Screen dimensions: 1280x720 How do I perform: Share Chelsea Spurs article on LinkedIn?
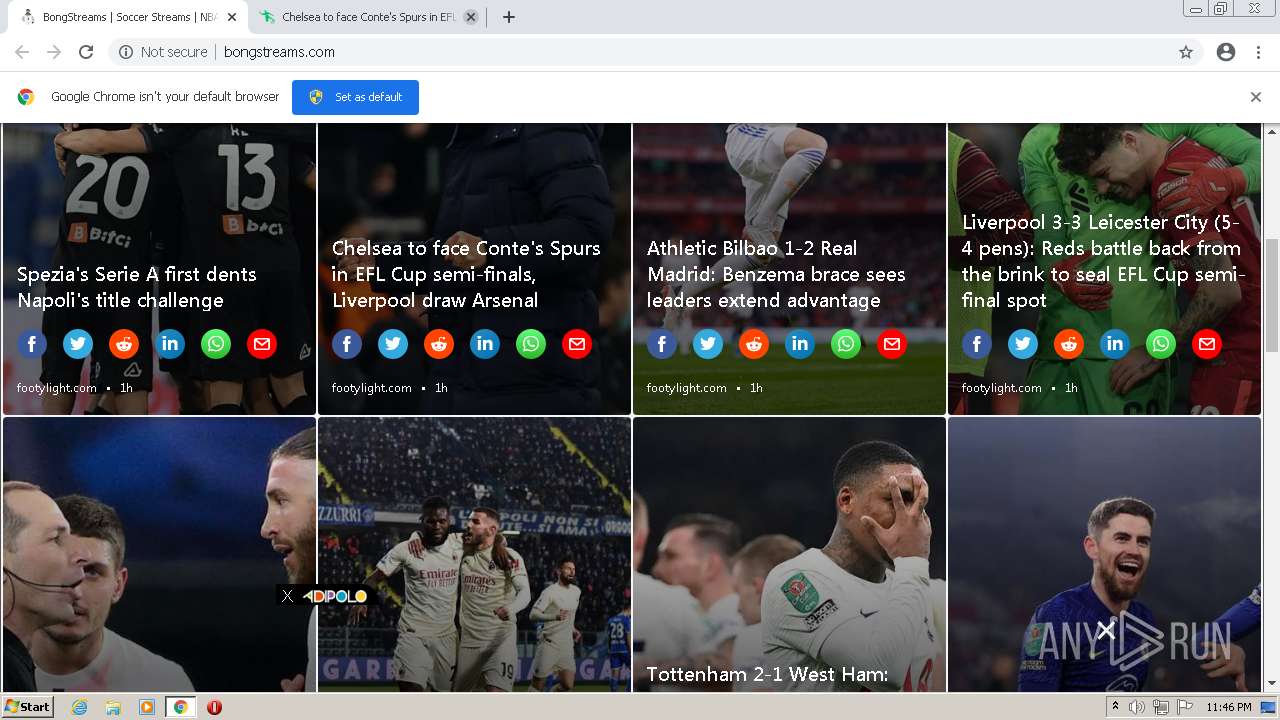pyautogui.click(x=485, y=344)
